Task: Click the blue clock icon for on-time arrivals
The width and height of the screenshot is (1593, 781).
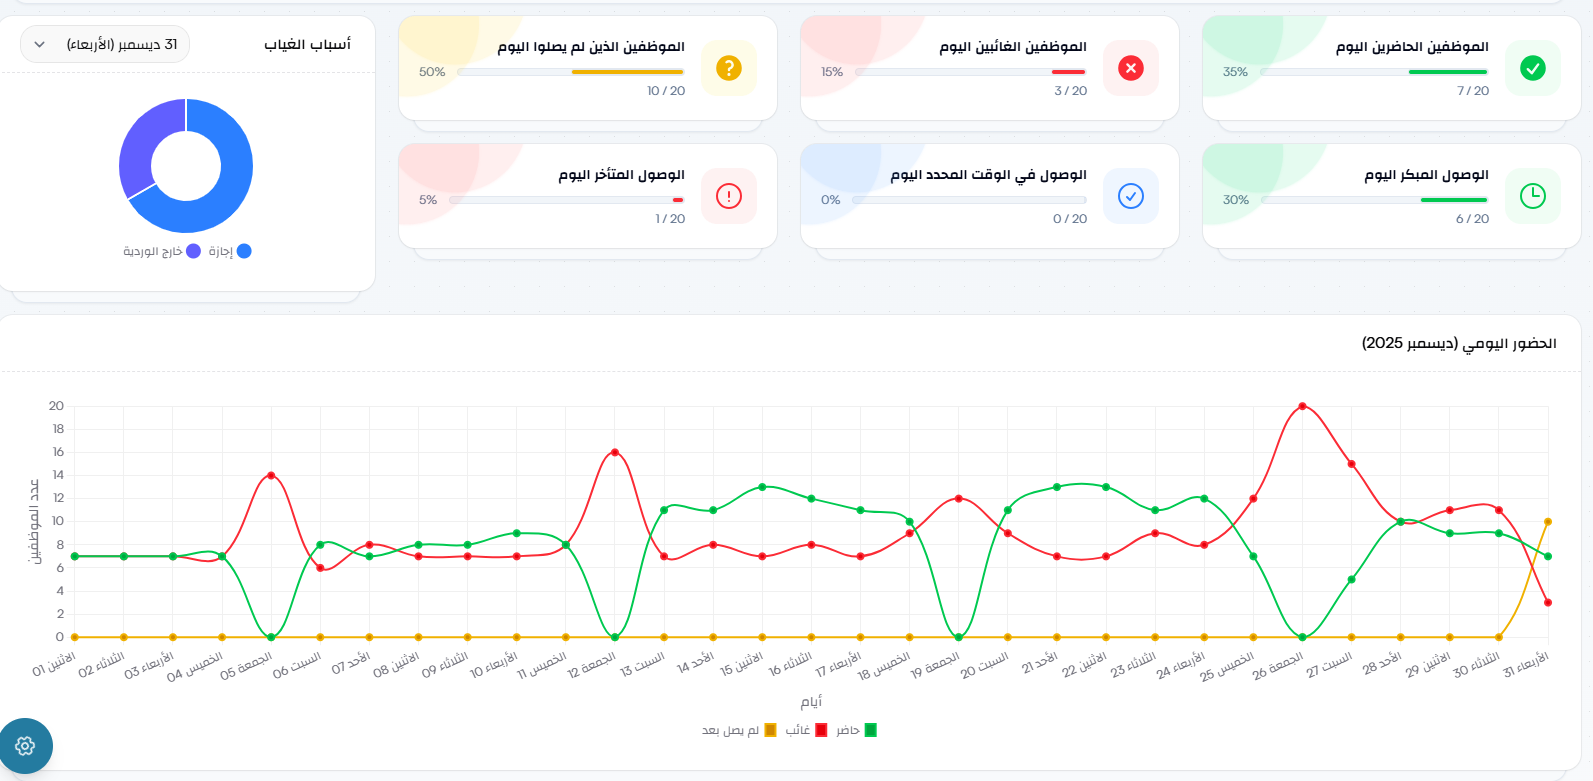Action: 1131,196
